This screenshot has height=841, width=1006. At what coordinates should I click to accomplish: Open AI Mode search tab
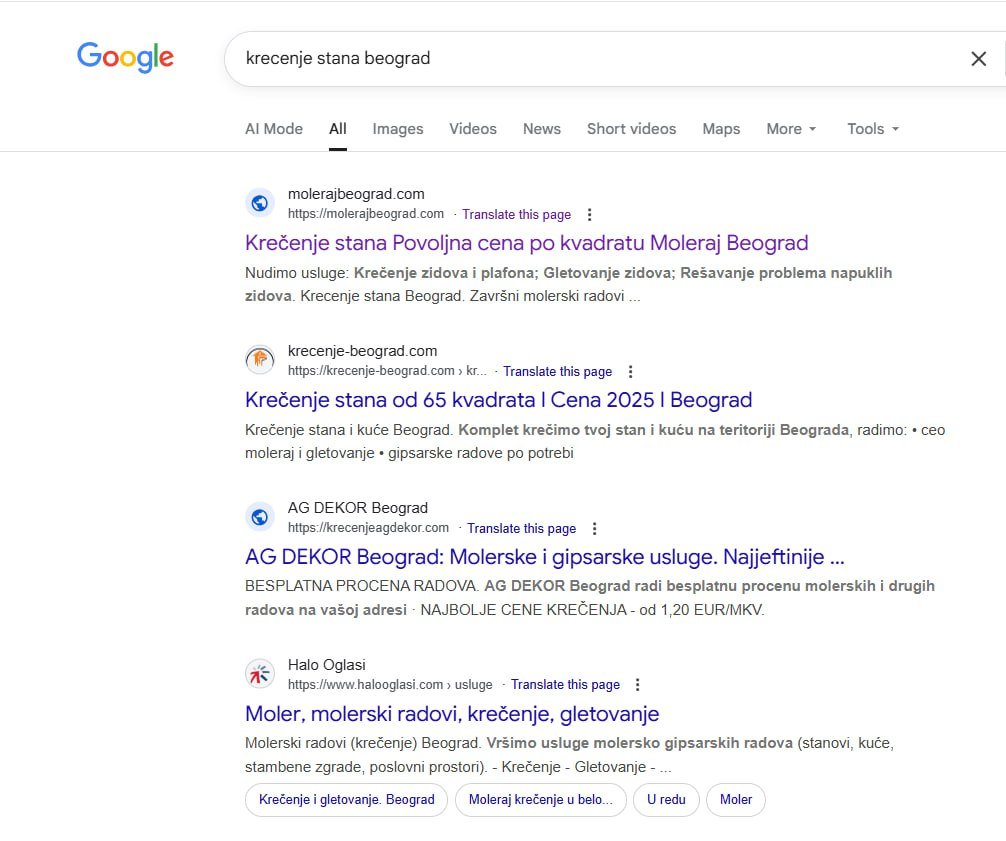coord(274,129)
